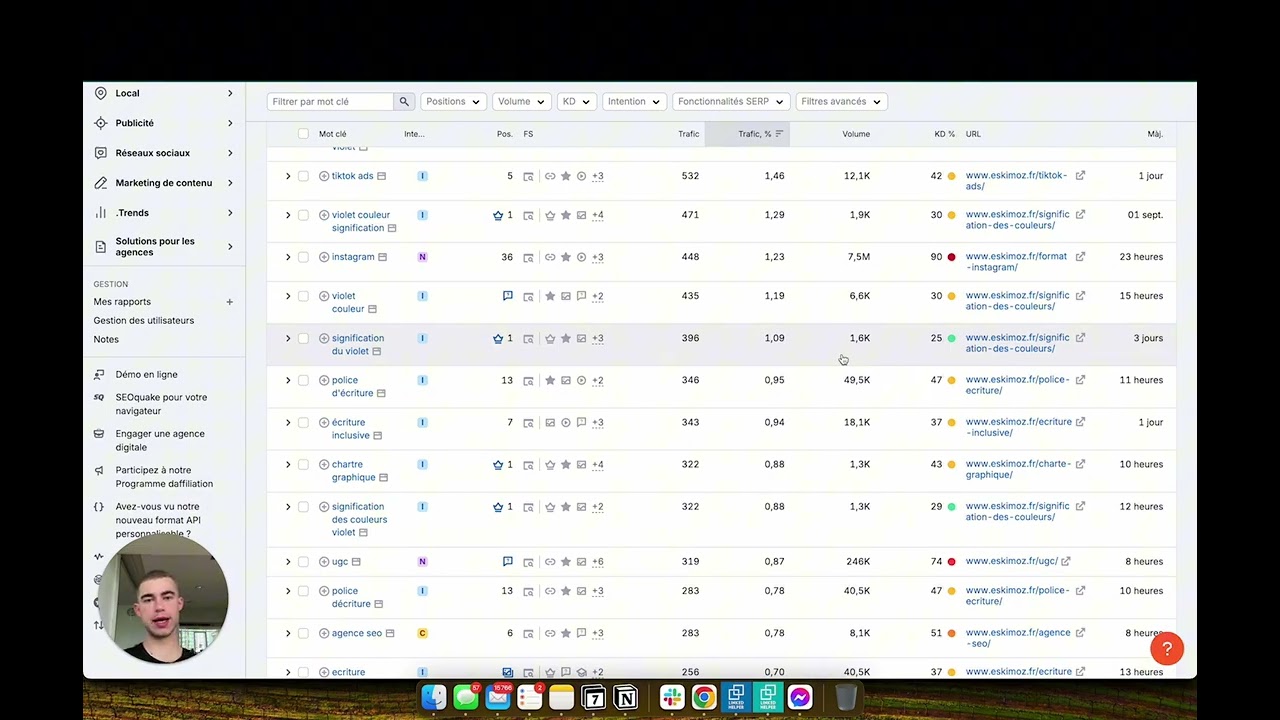Open Google Chrome from the Dock
This screenshot has height=720, width=1280.
[x=704, y=697]
